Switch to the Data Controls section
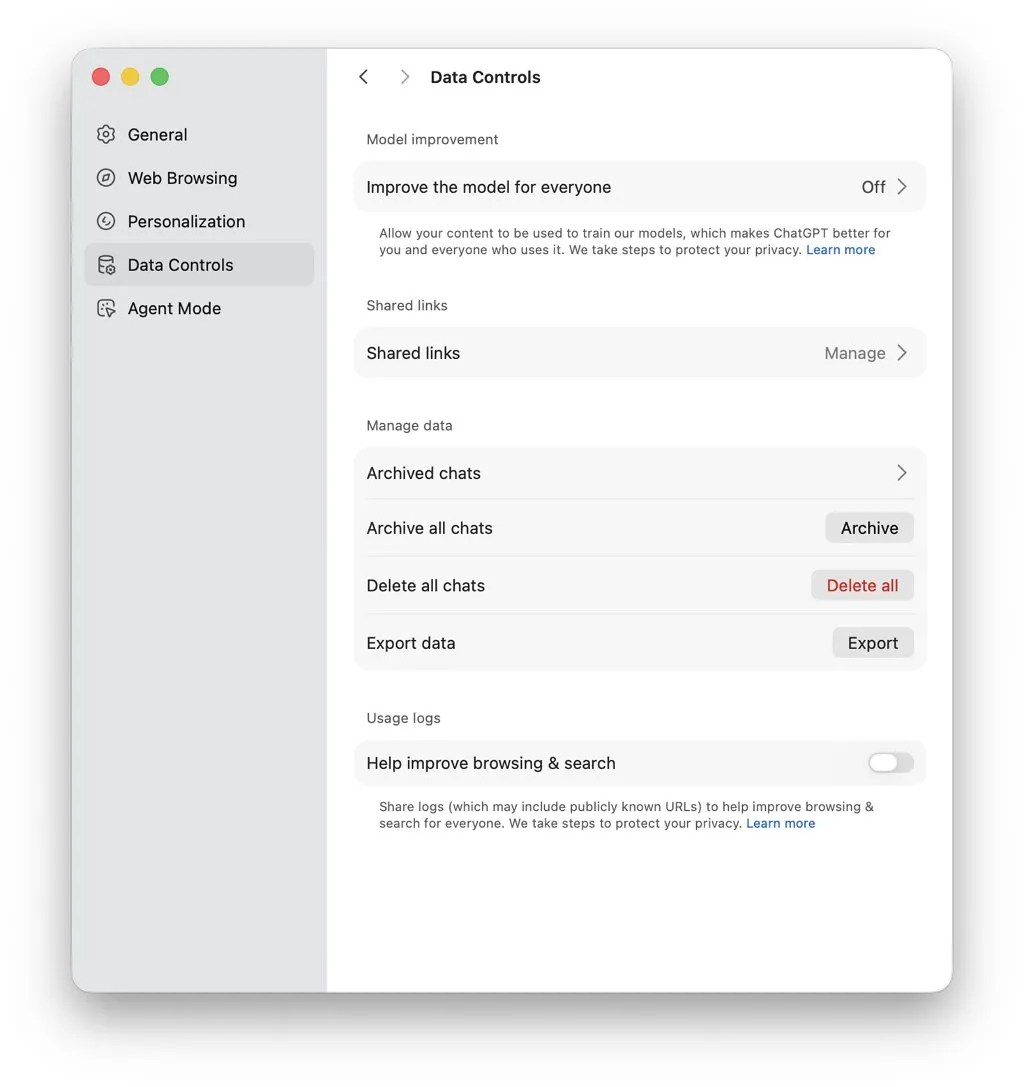 point(180,264)
